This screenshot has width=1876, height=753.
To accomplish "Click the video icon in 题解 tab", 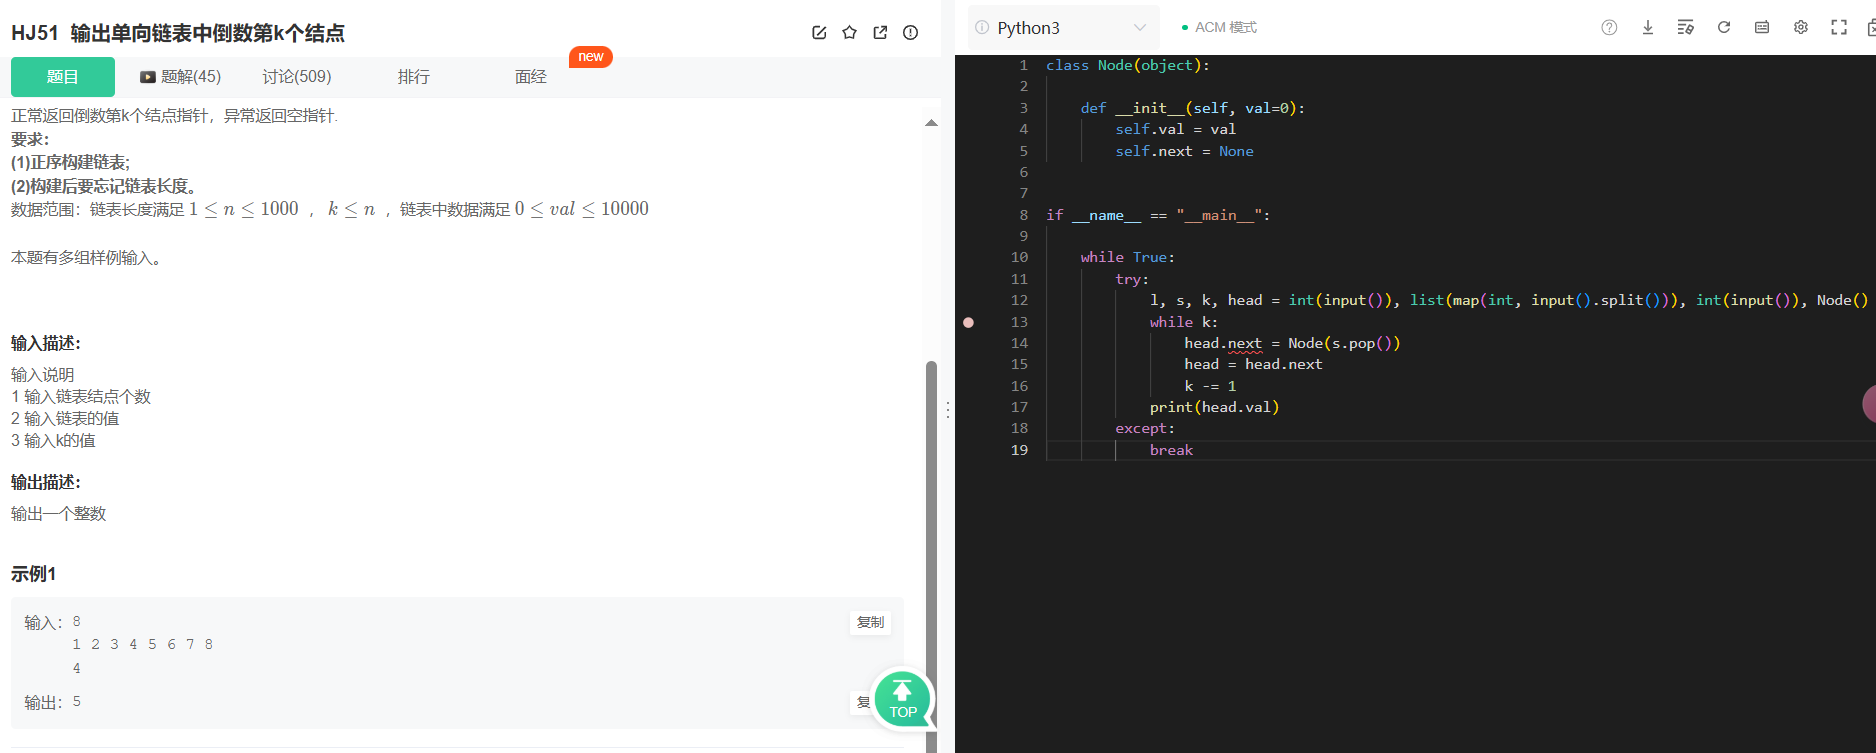I will (x=148, y=77).
